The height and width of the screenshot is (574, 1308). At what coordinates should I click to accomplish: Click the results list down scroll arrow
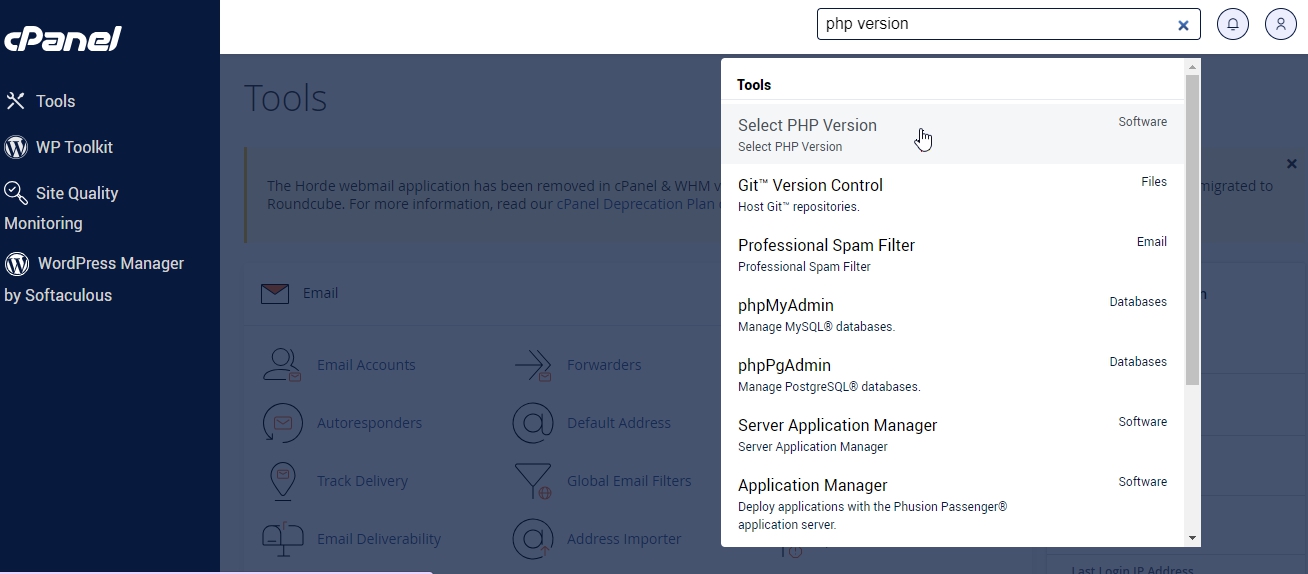coord(1192,538)
